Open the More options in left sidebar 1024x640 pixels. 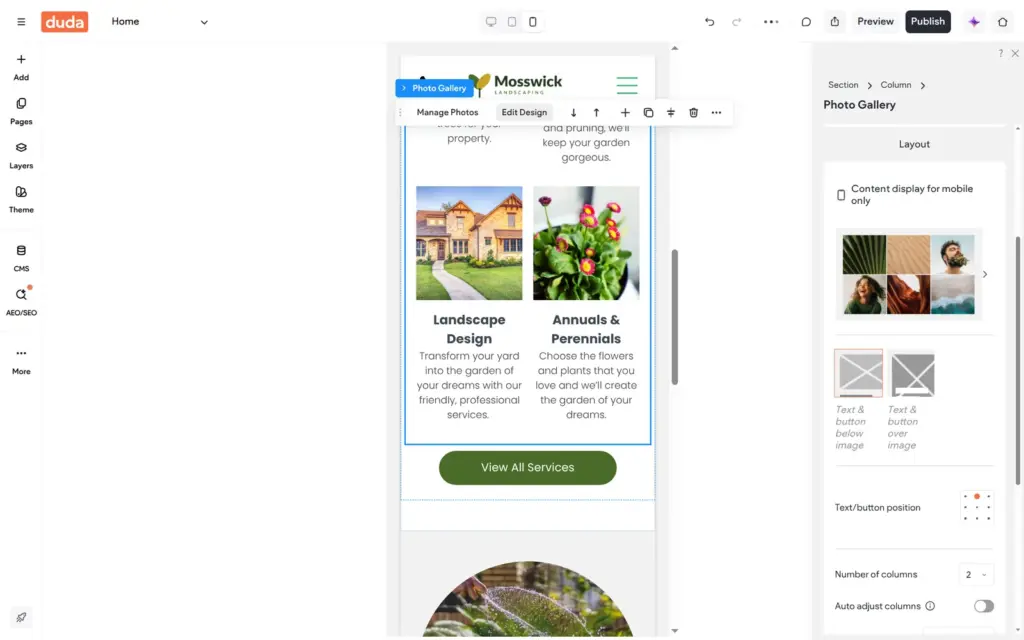tap(21, 361)
